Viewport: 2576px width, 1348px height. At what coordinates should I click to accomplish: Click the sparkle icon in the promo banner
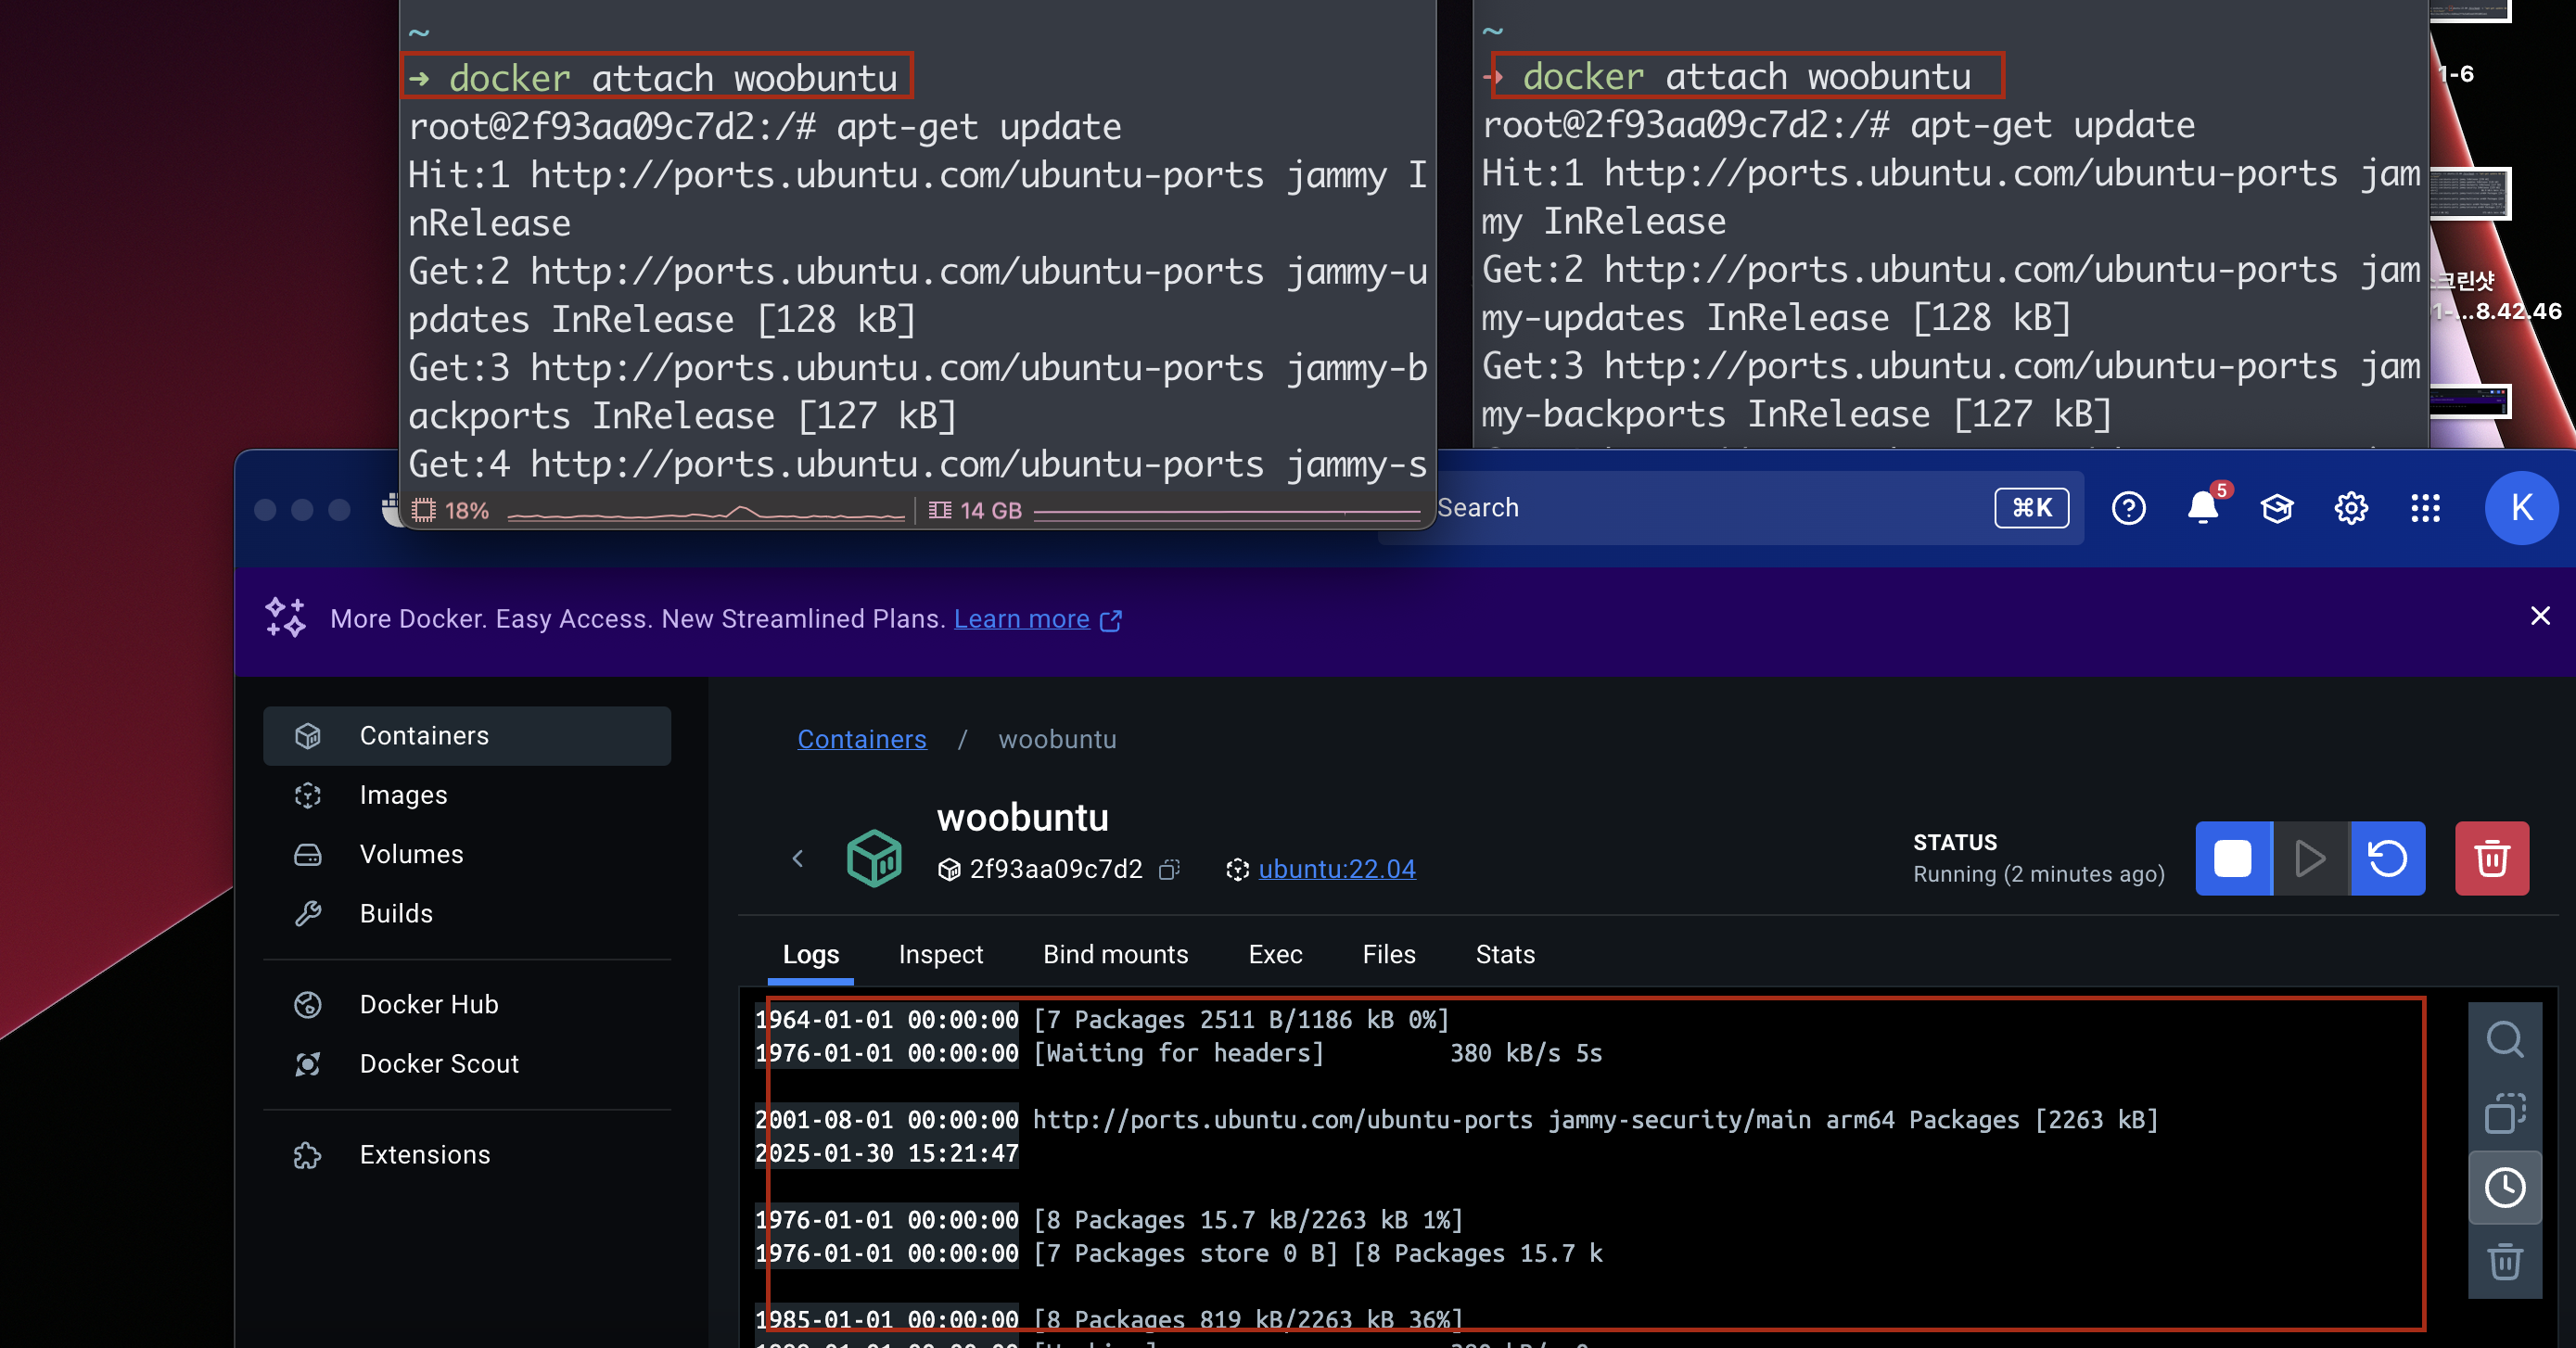285,618
